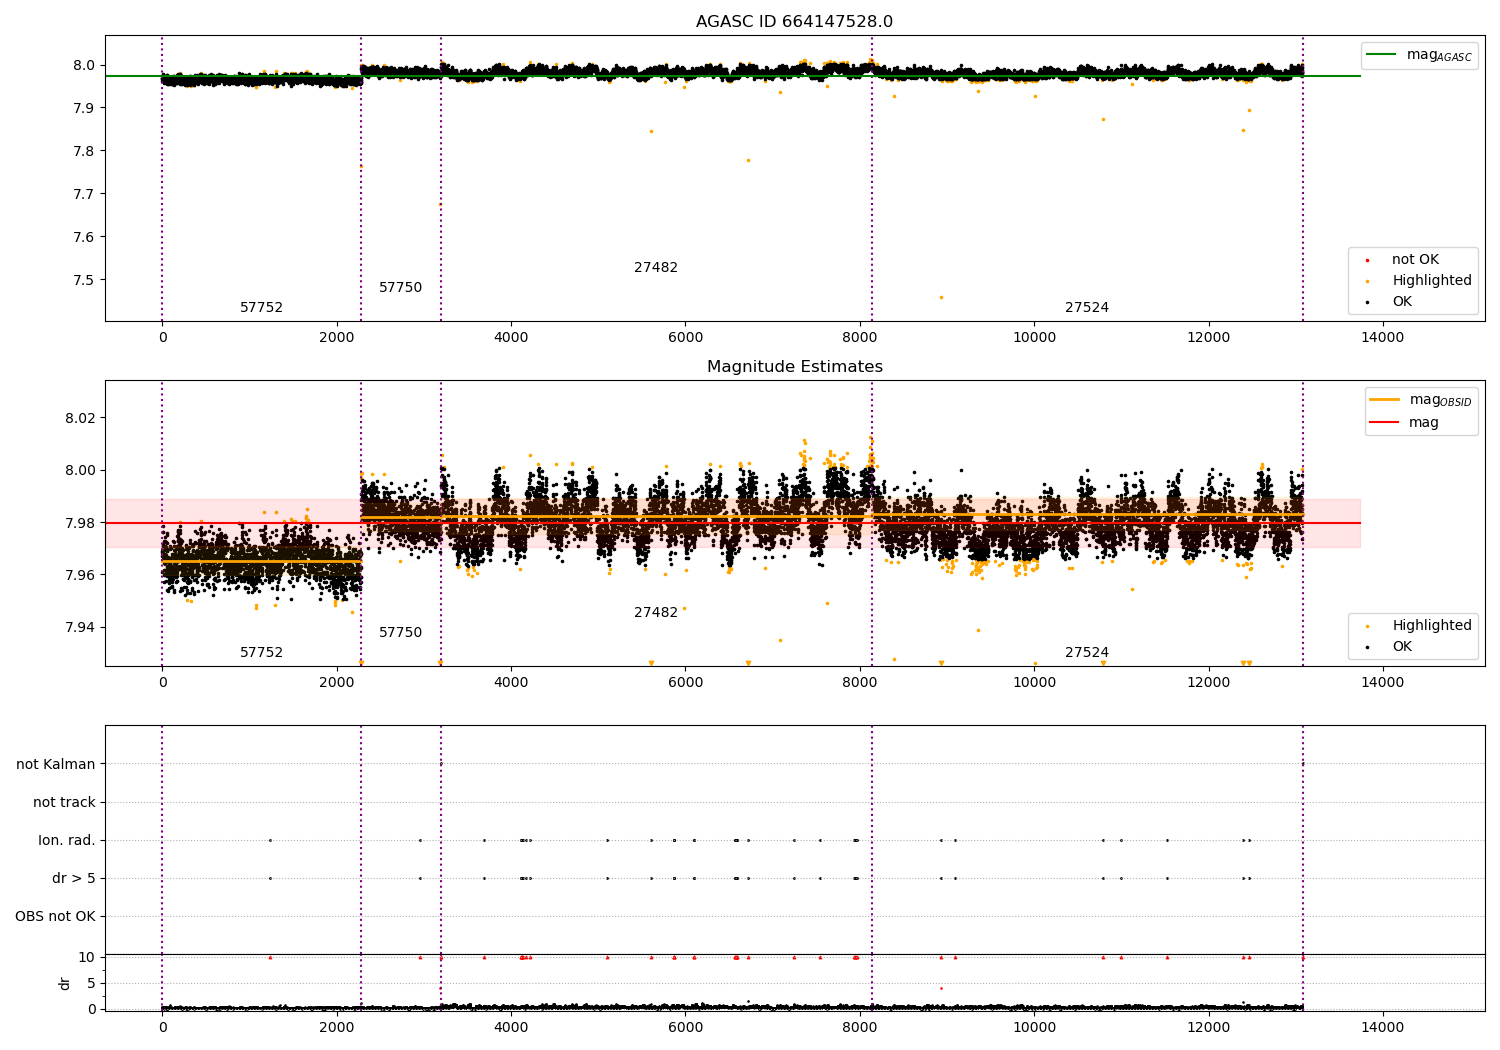Screen dimensions: 1500x1050
Task: Click the y-axis tick label '7.7'
Action: [83, 194]
